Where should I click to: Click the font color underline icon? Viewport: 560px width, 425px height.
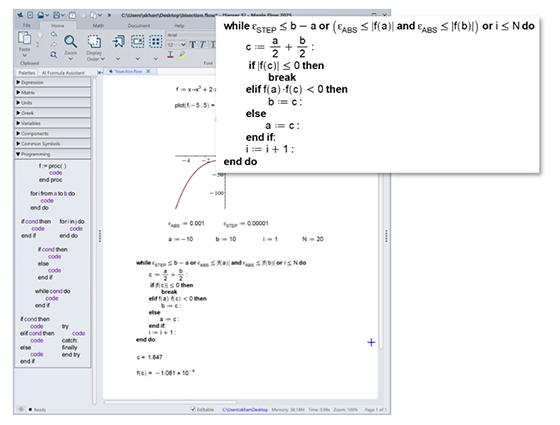click(170, 55)
